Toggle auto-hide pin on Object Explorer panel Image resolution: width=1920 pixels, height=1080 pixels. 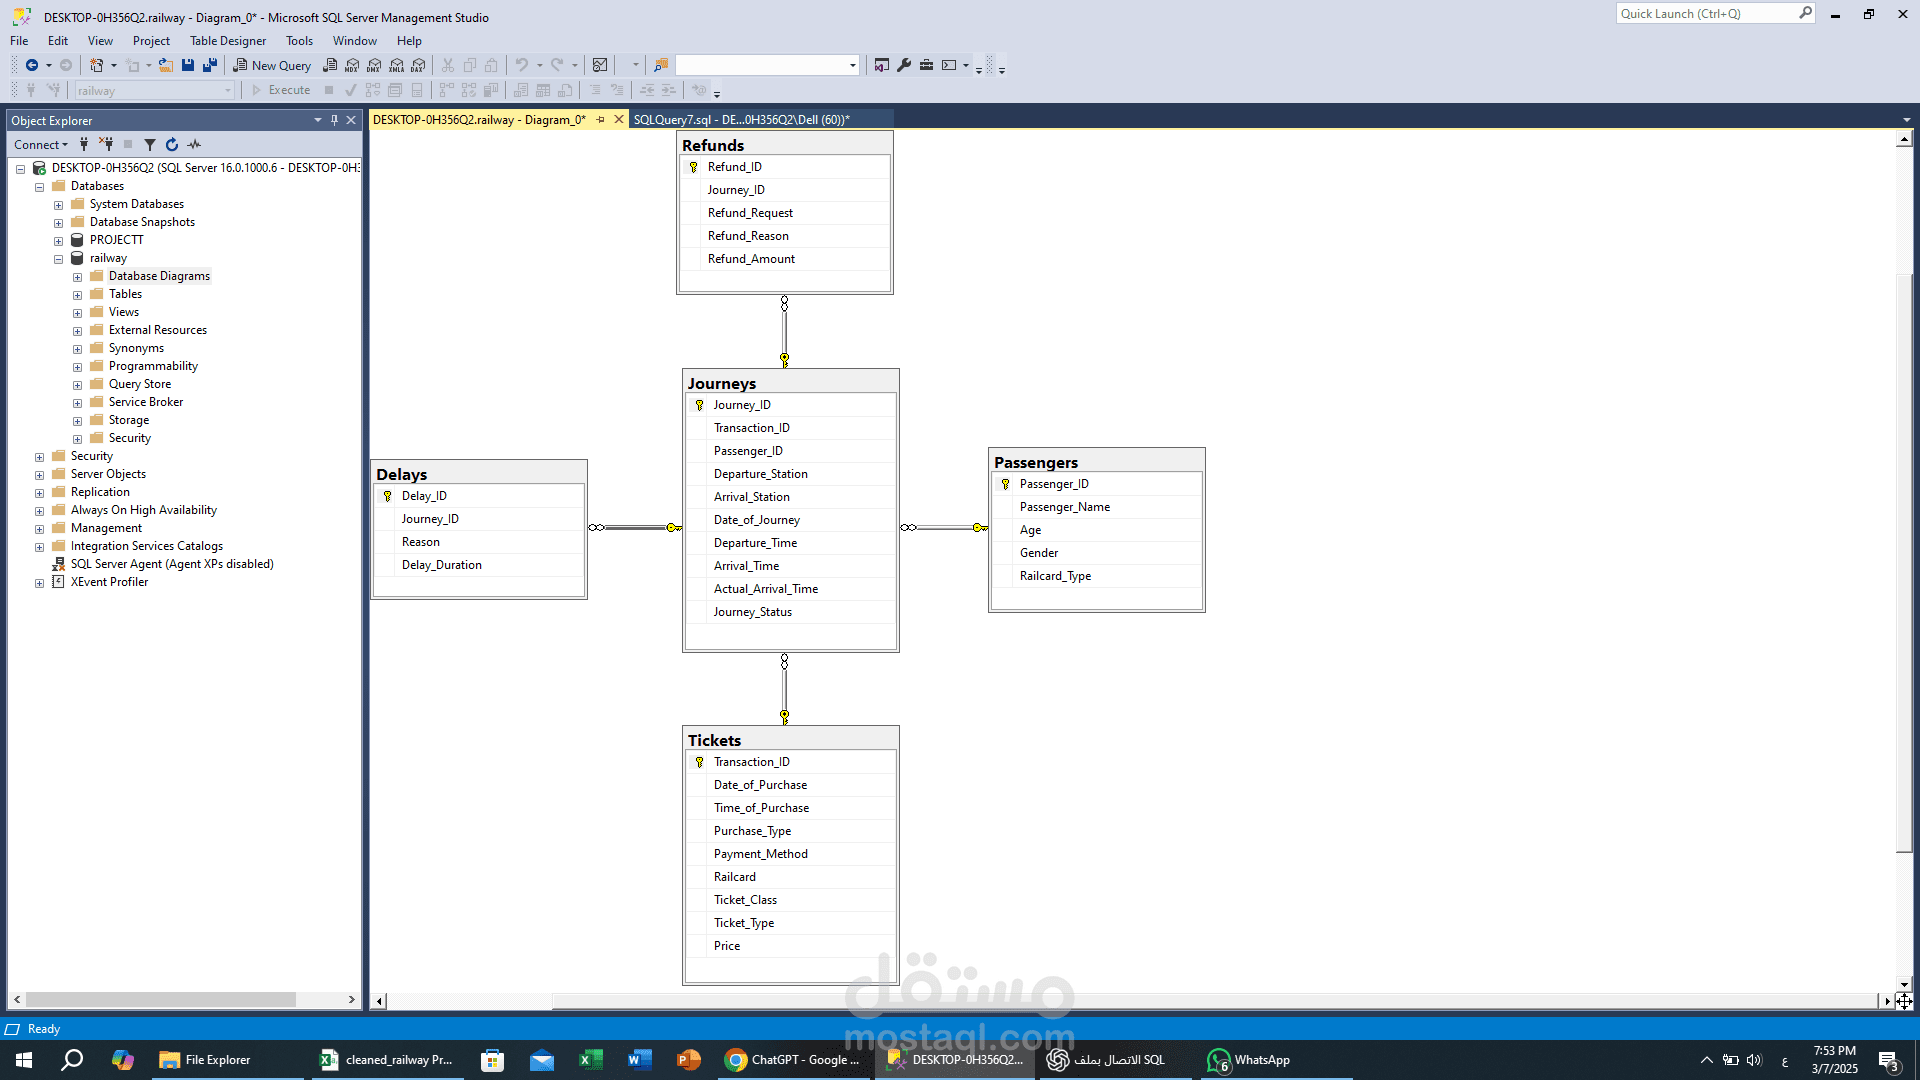click(x=334, y=120)
